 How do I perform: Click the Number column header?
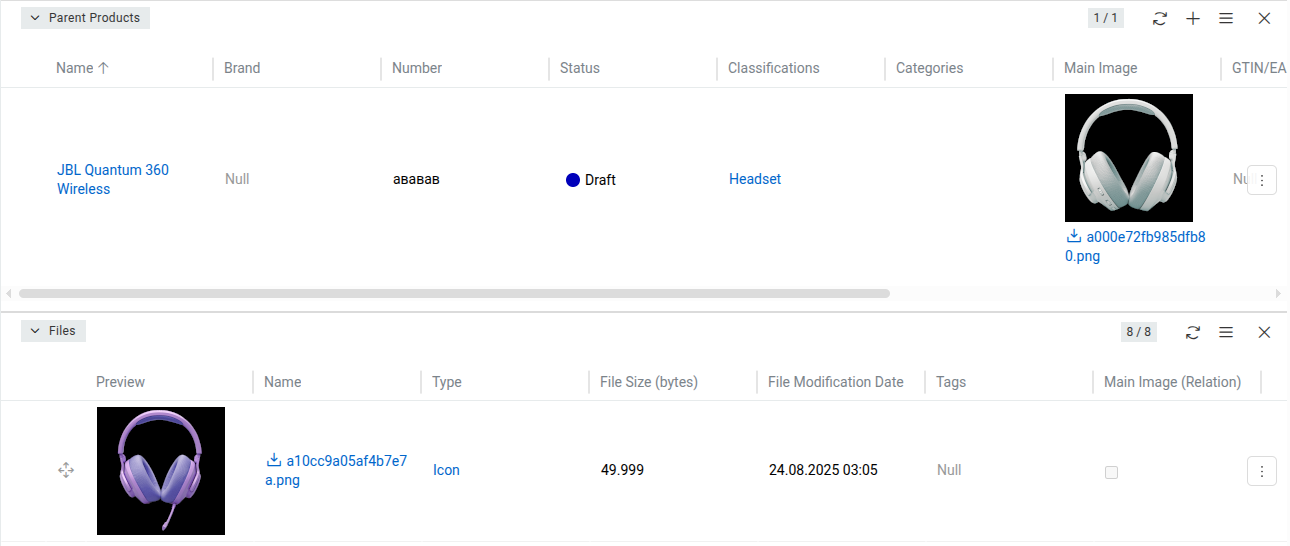417,68
